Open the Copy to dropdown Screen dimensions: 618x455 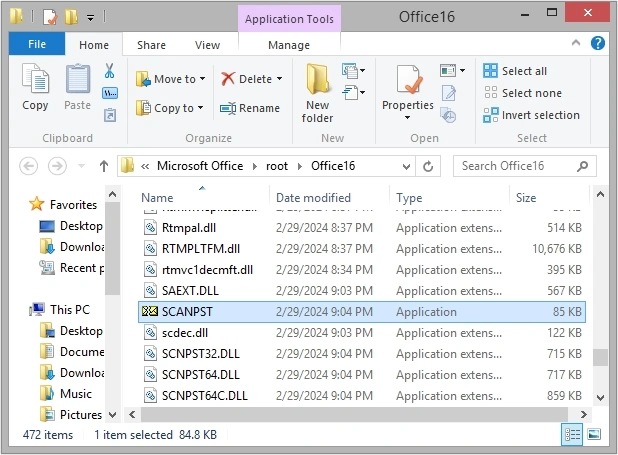click(169, 108)
